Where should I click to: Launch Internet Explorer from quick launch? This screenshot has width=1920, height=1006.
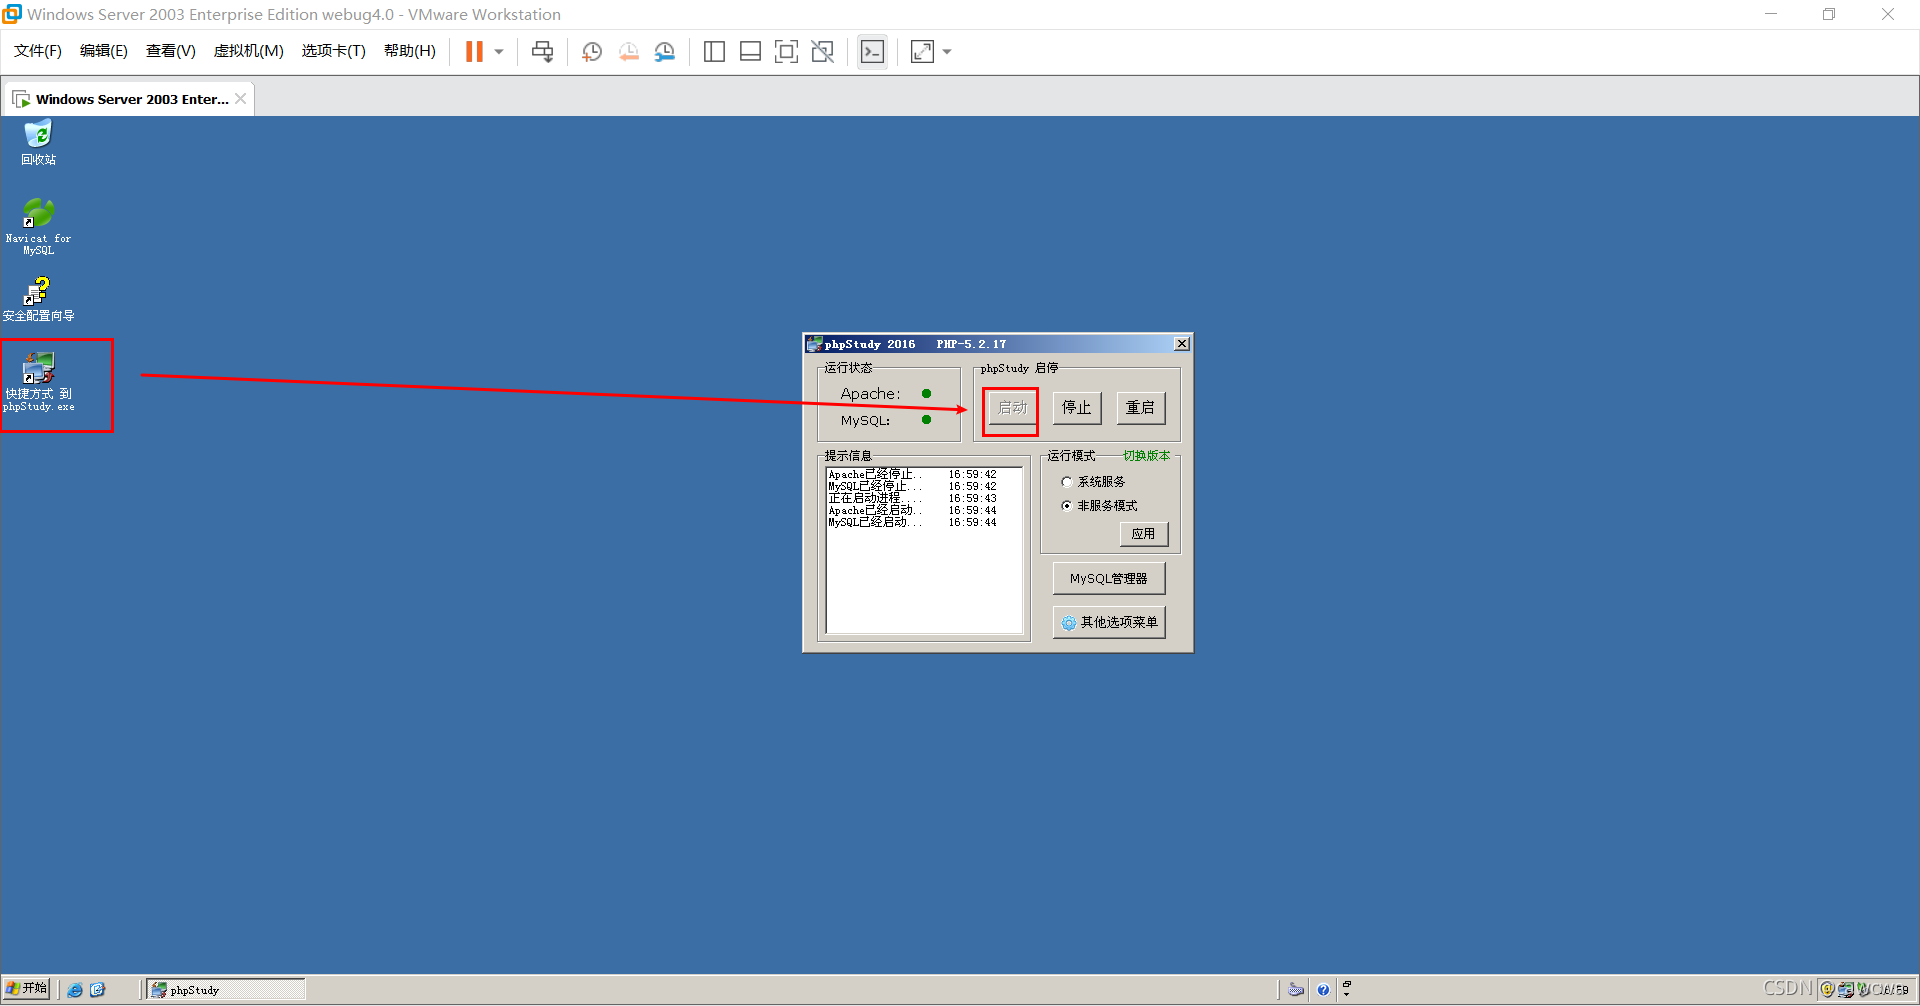pyautogui.click(x=75, y=990)
